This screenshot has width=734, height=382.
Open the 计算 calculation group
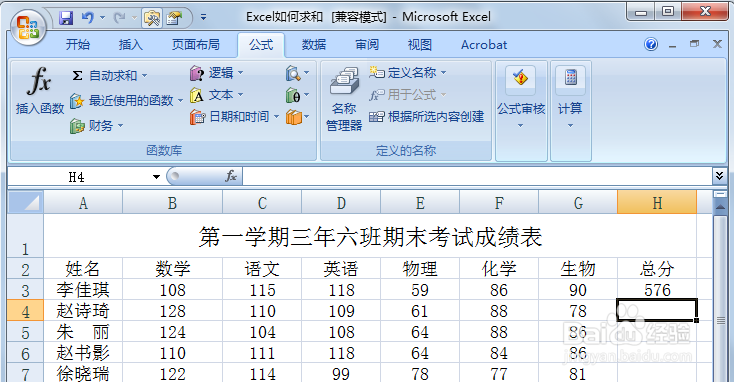click(570, 98)
